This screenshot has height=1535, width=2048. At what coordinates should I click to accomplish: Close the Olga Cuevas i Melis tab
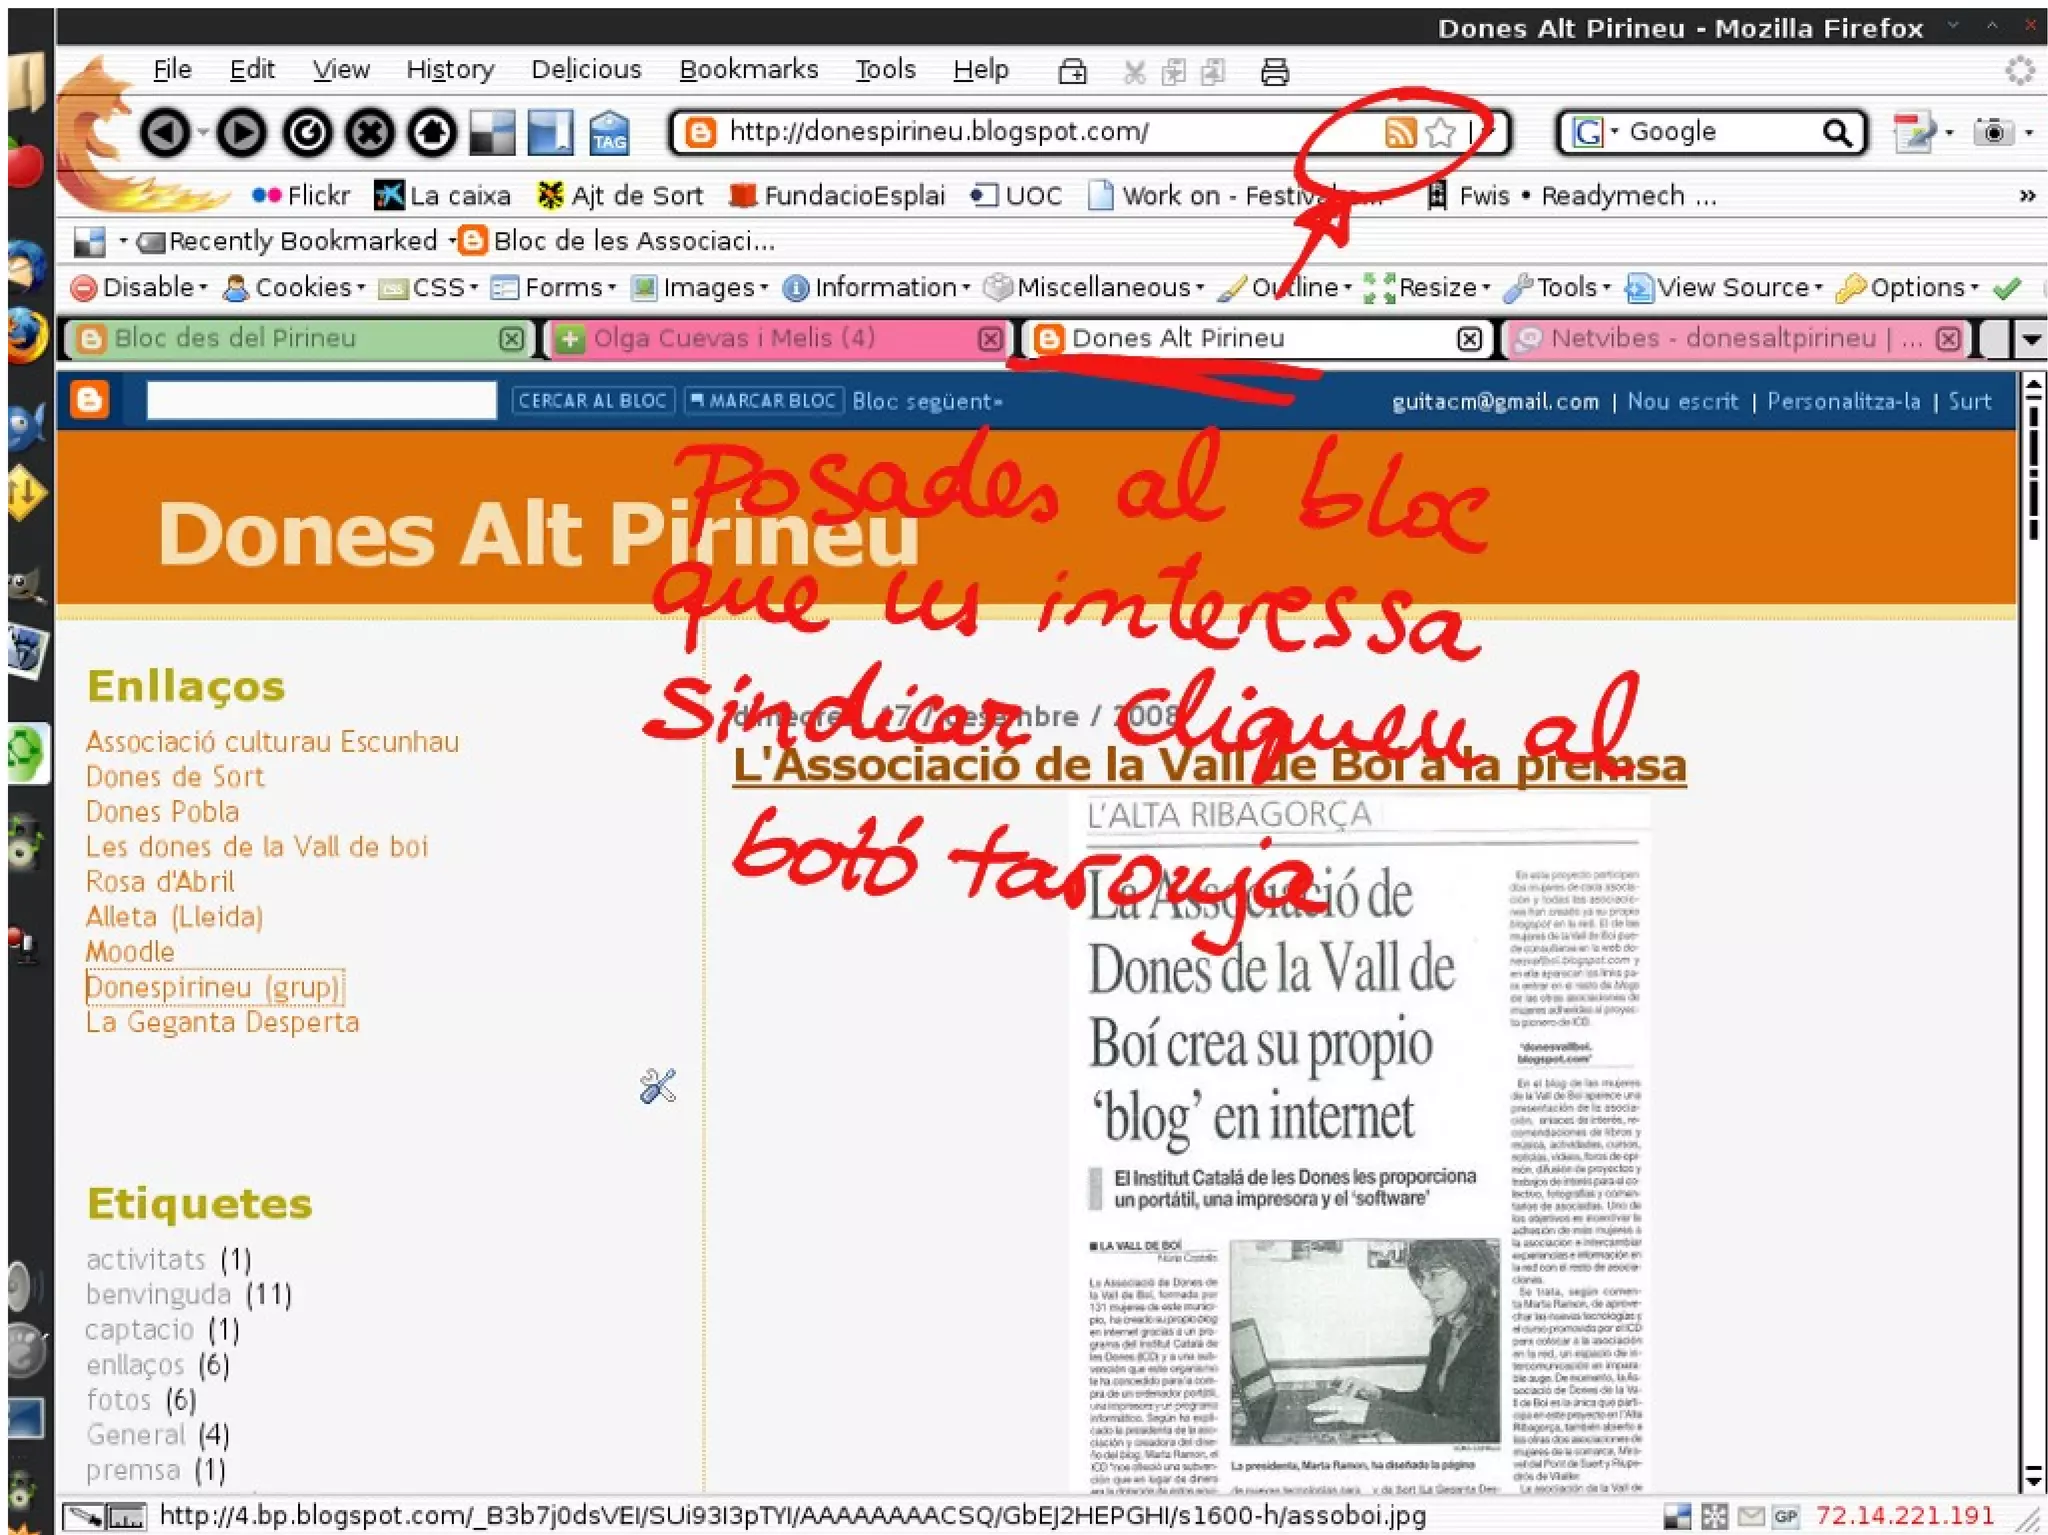990,339
